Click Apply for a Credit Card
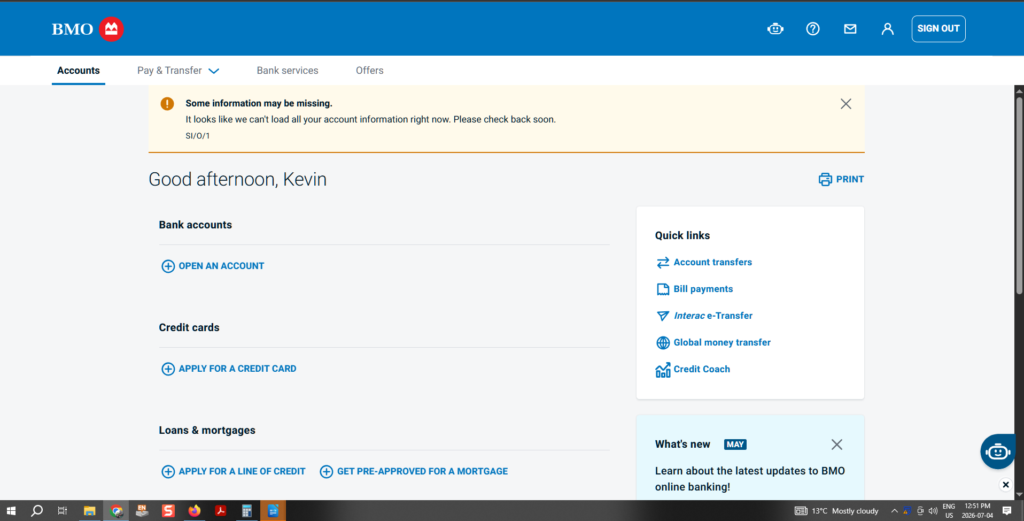 point(229,368)
